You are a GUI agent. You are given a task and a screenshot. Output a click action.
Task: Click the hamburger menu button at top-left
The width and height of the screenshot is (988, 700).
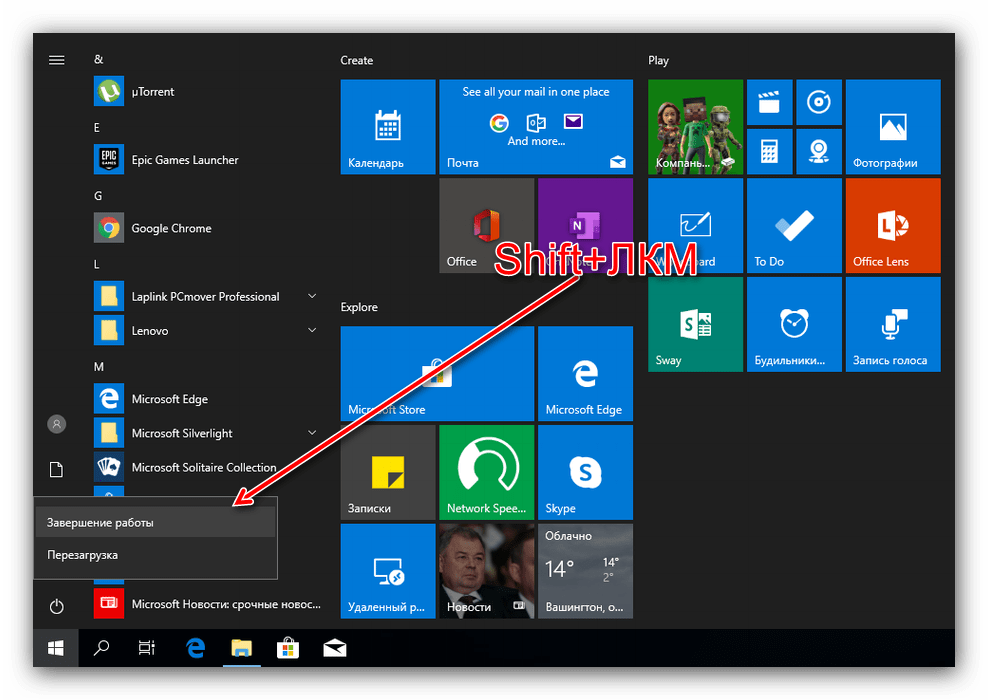click(x=57, y=60)
